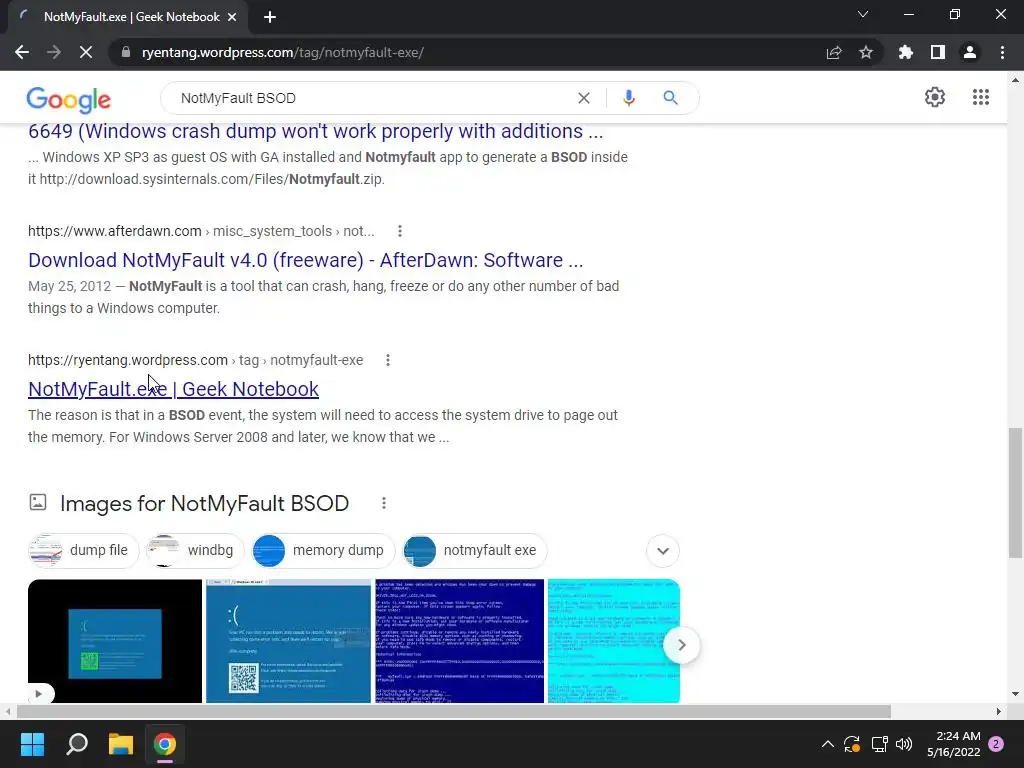
Task: Open the Google apps grid
Action: click(x=980, y=97)
